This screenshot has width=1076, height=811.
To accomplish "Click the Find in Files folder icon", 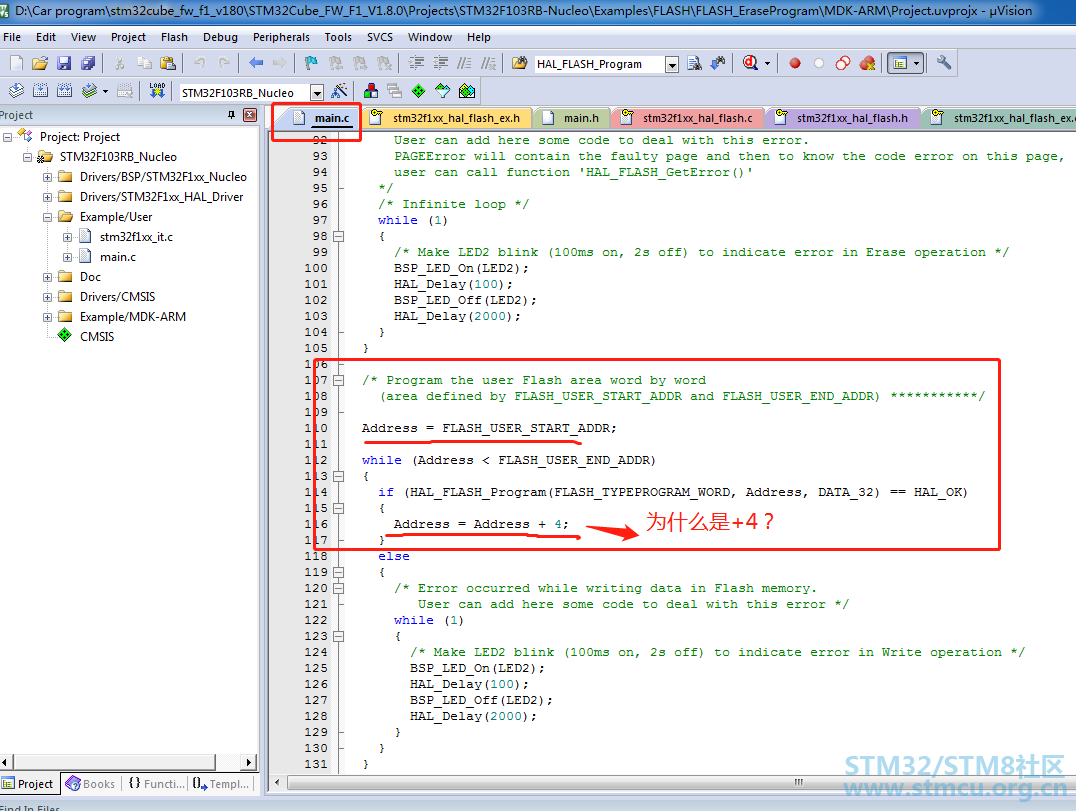I will point(519,63).
